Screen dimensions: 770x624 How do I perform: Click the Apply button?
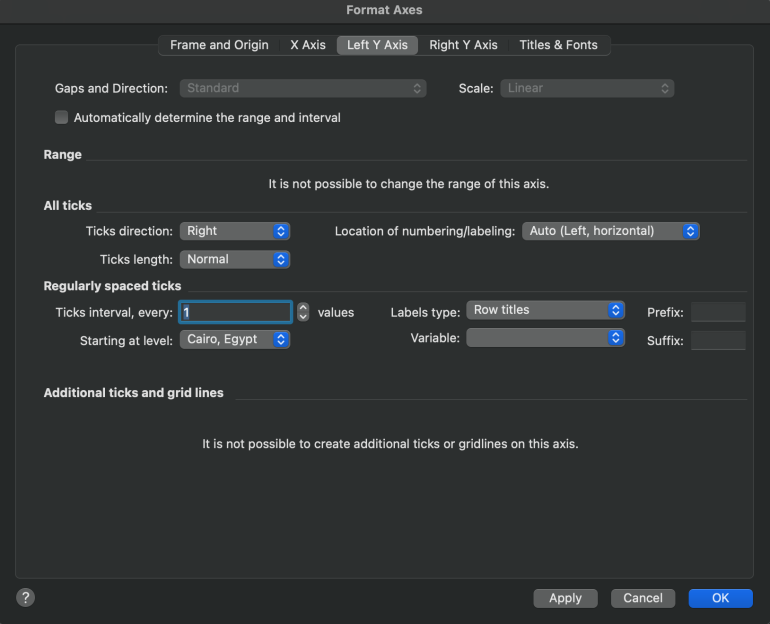pyautogui.click(x=565, y=598)
